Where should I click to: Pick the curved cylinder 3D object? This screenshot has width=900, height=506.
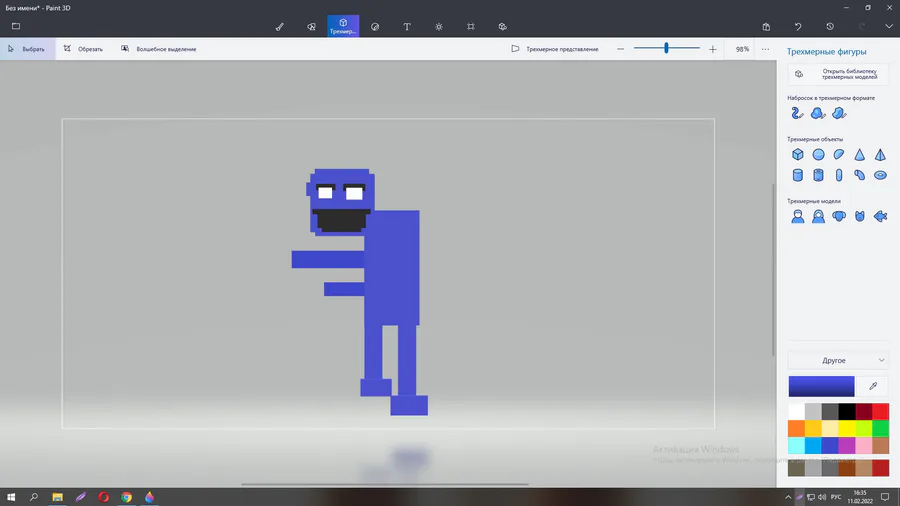pyautogui.click(x=859, y=175)
